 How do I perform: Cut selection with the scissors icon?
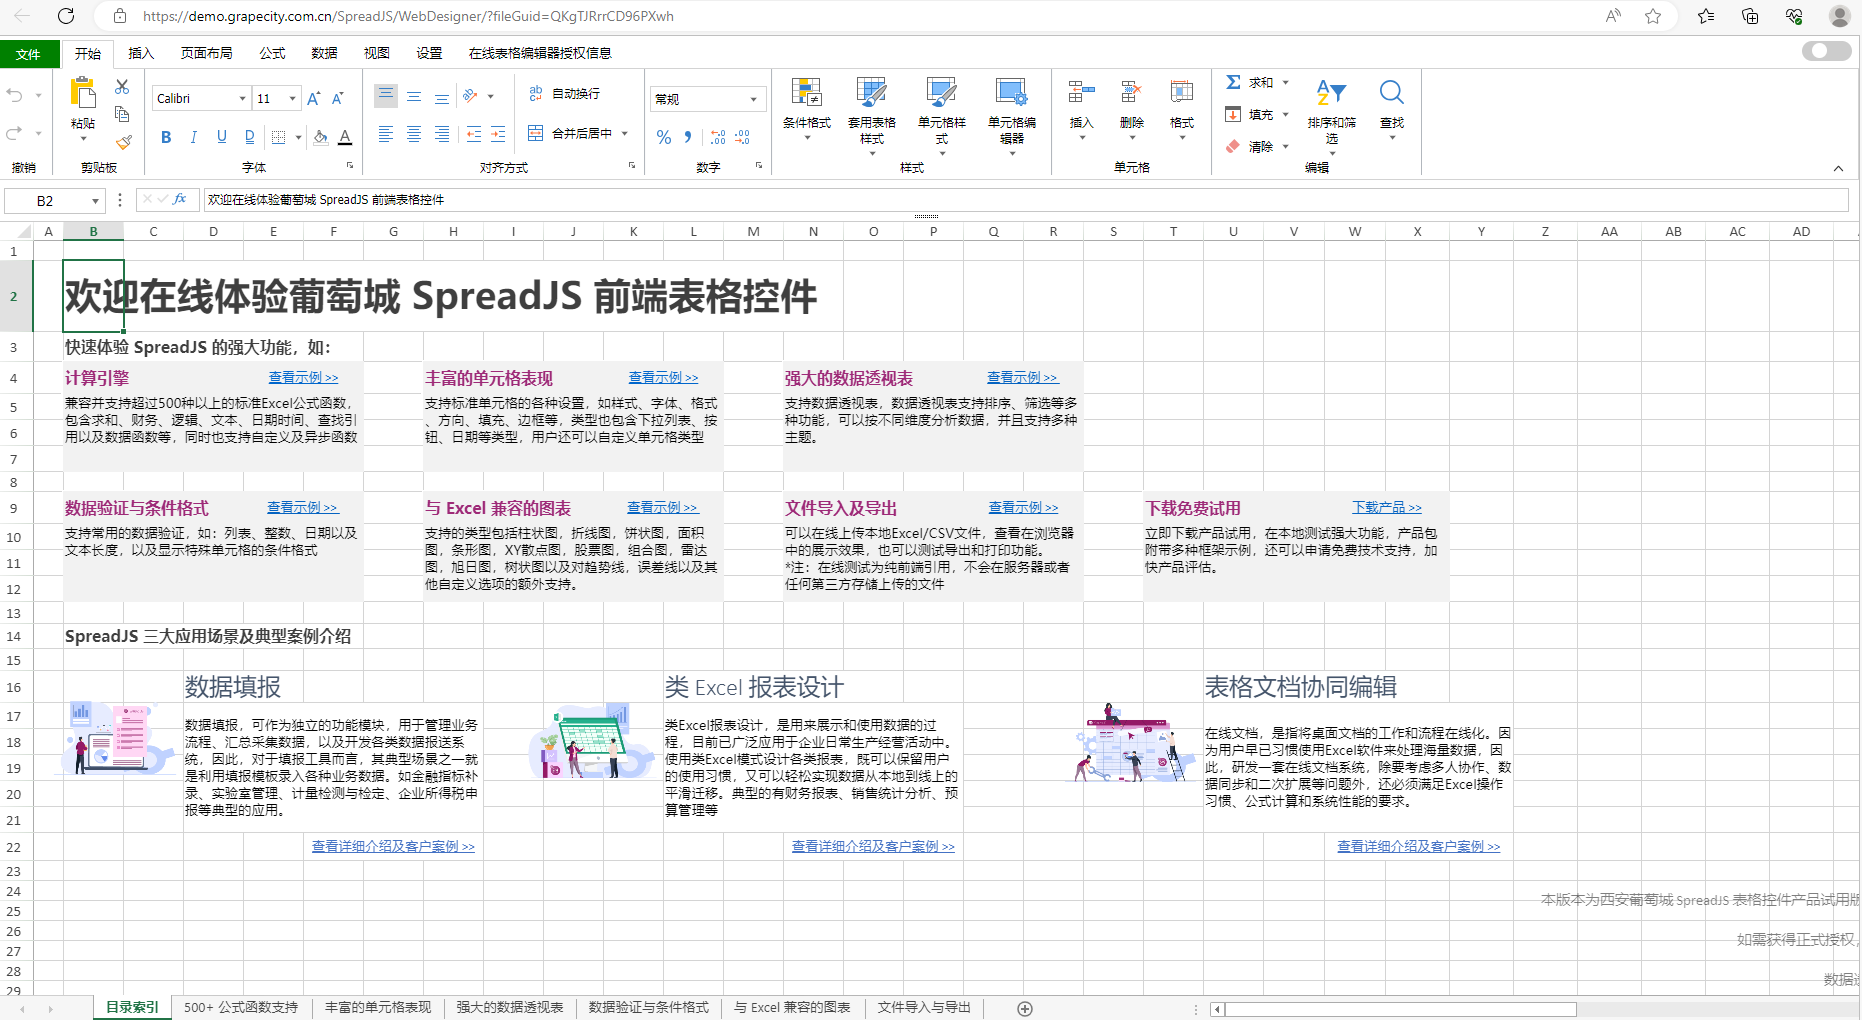(122, 87)
